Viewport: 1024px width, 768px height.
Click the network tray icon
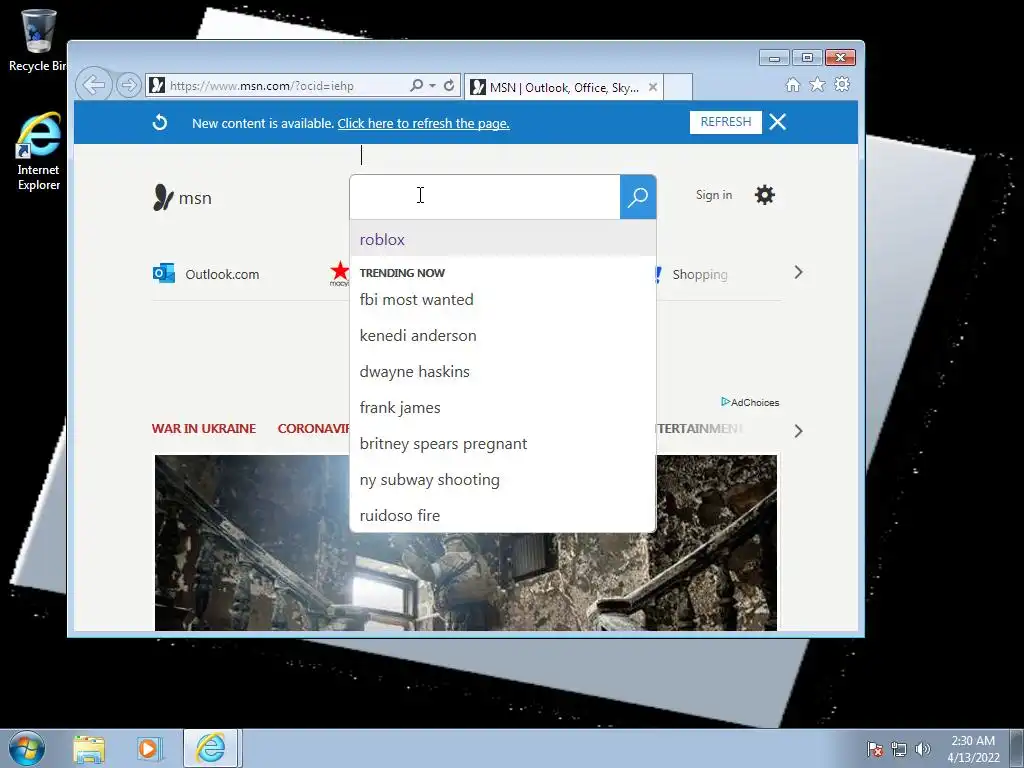[899, 749]
